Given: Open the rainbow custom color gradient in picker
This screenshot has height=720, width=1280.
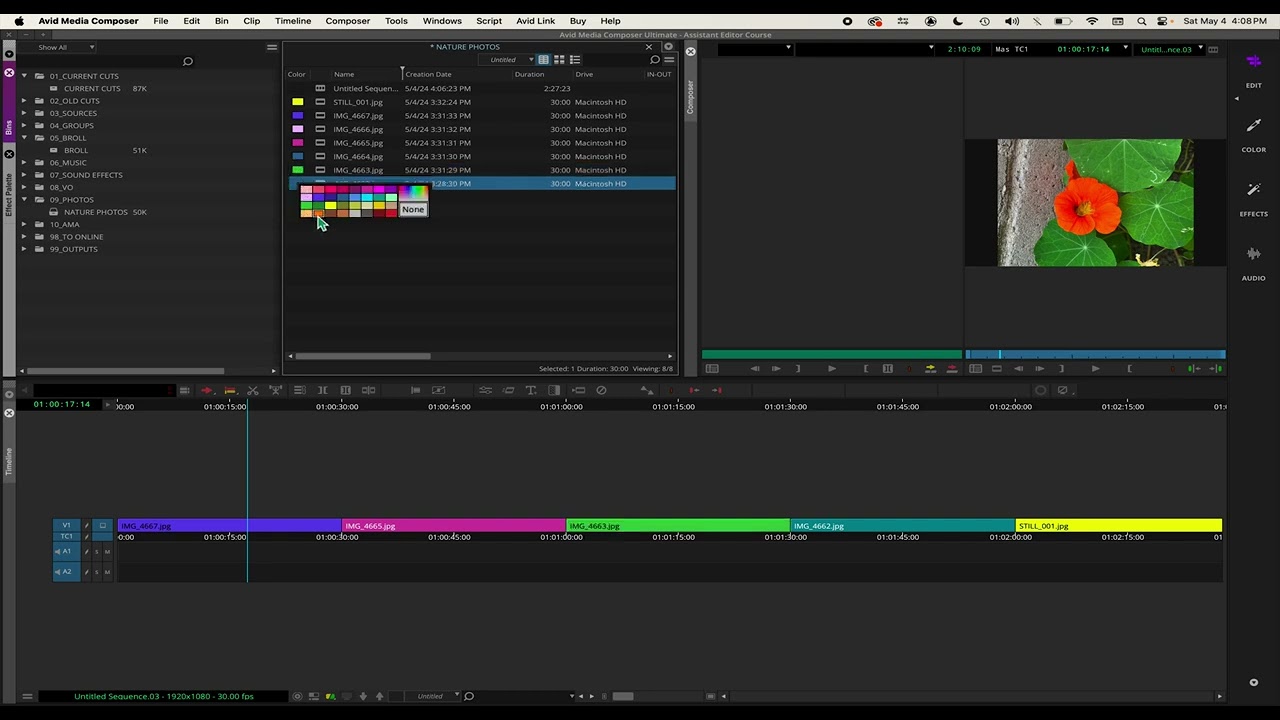Looking at the screenshot, I should pos(413,192).
